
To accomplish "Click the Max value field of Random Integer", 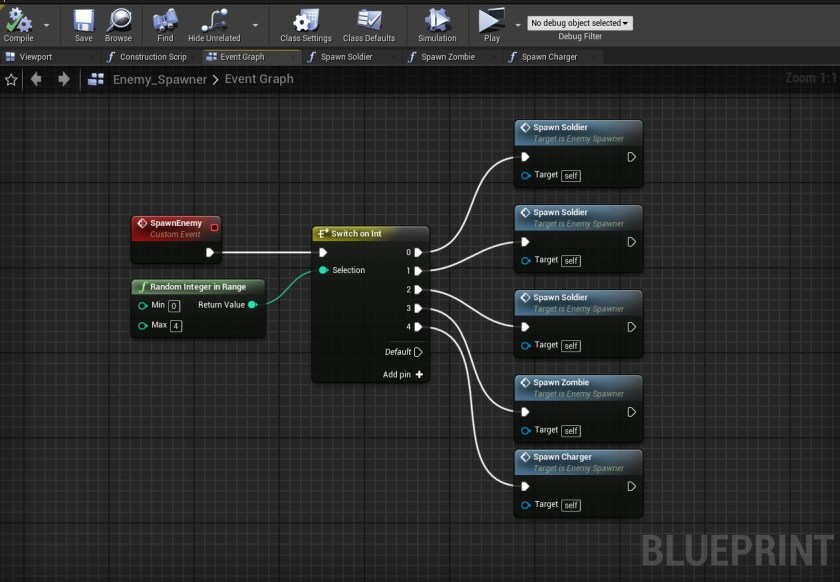I will pos(176,326).
